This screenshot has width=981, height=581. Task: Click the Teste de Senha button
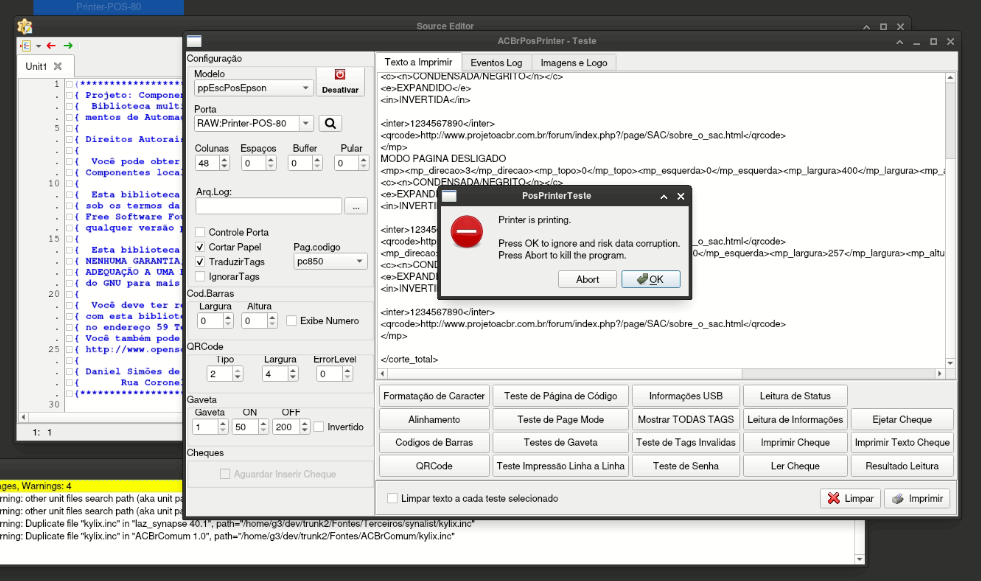tap(686, 466)
